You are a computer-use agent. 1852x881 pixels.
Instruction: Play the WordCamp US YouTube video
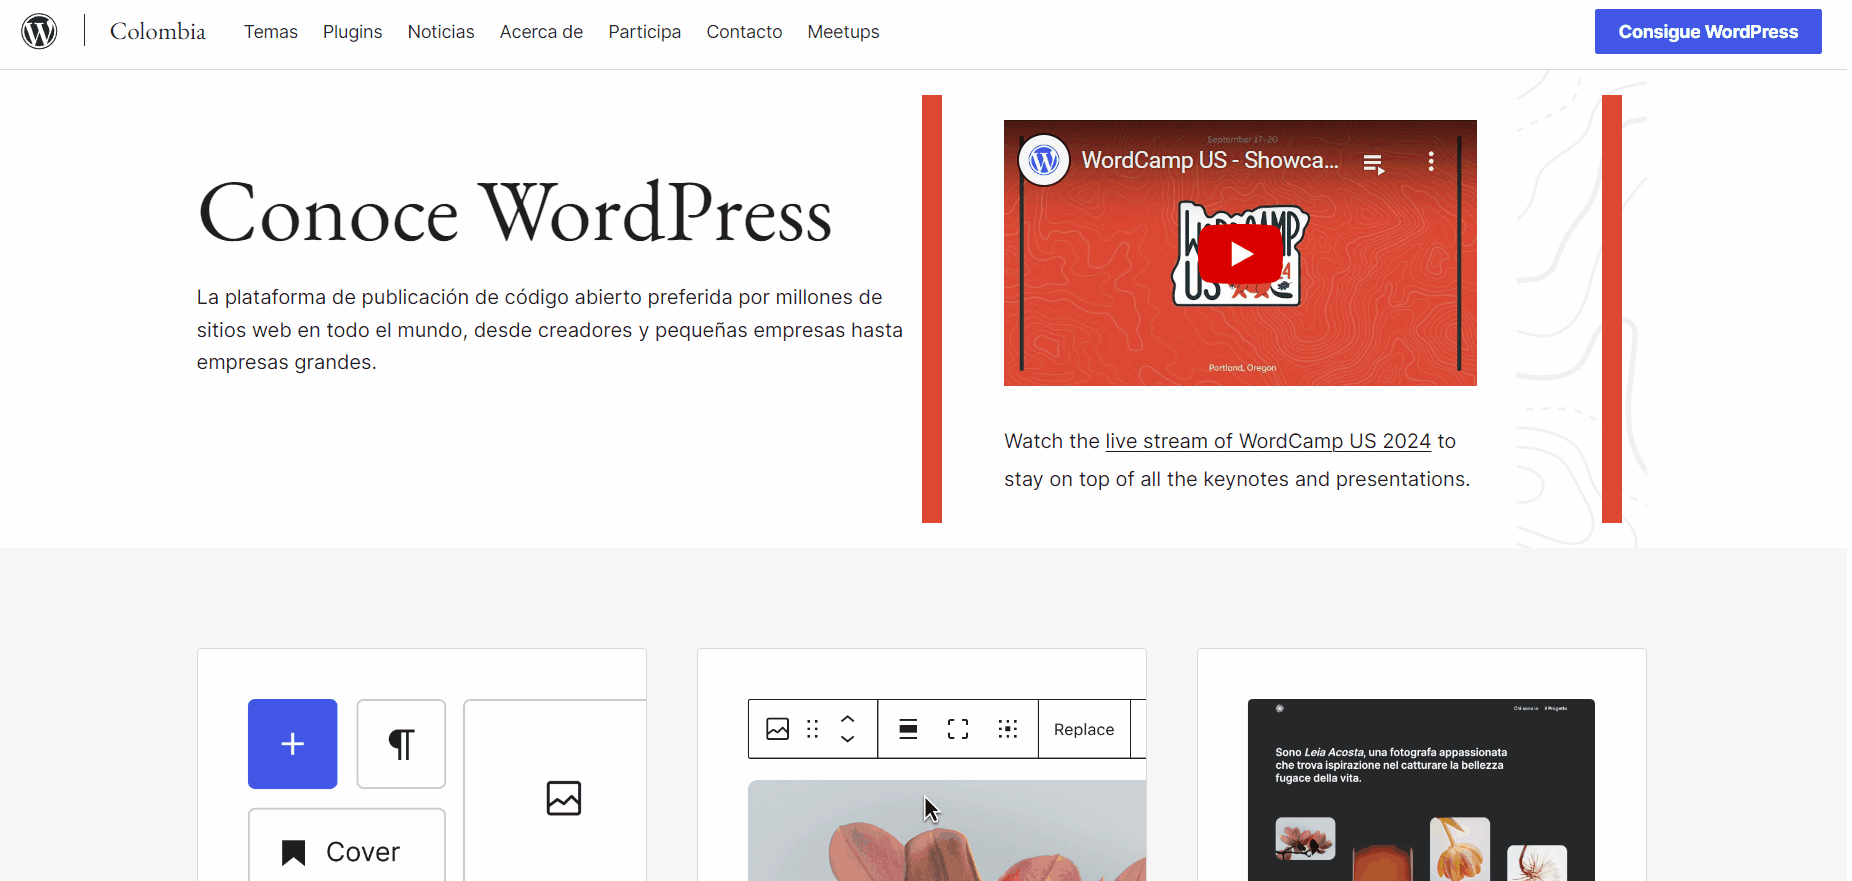1240,254
